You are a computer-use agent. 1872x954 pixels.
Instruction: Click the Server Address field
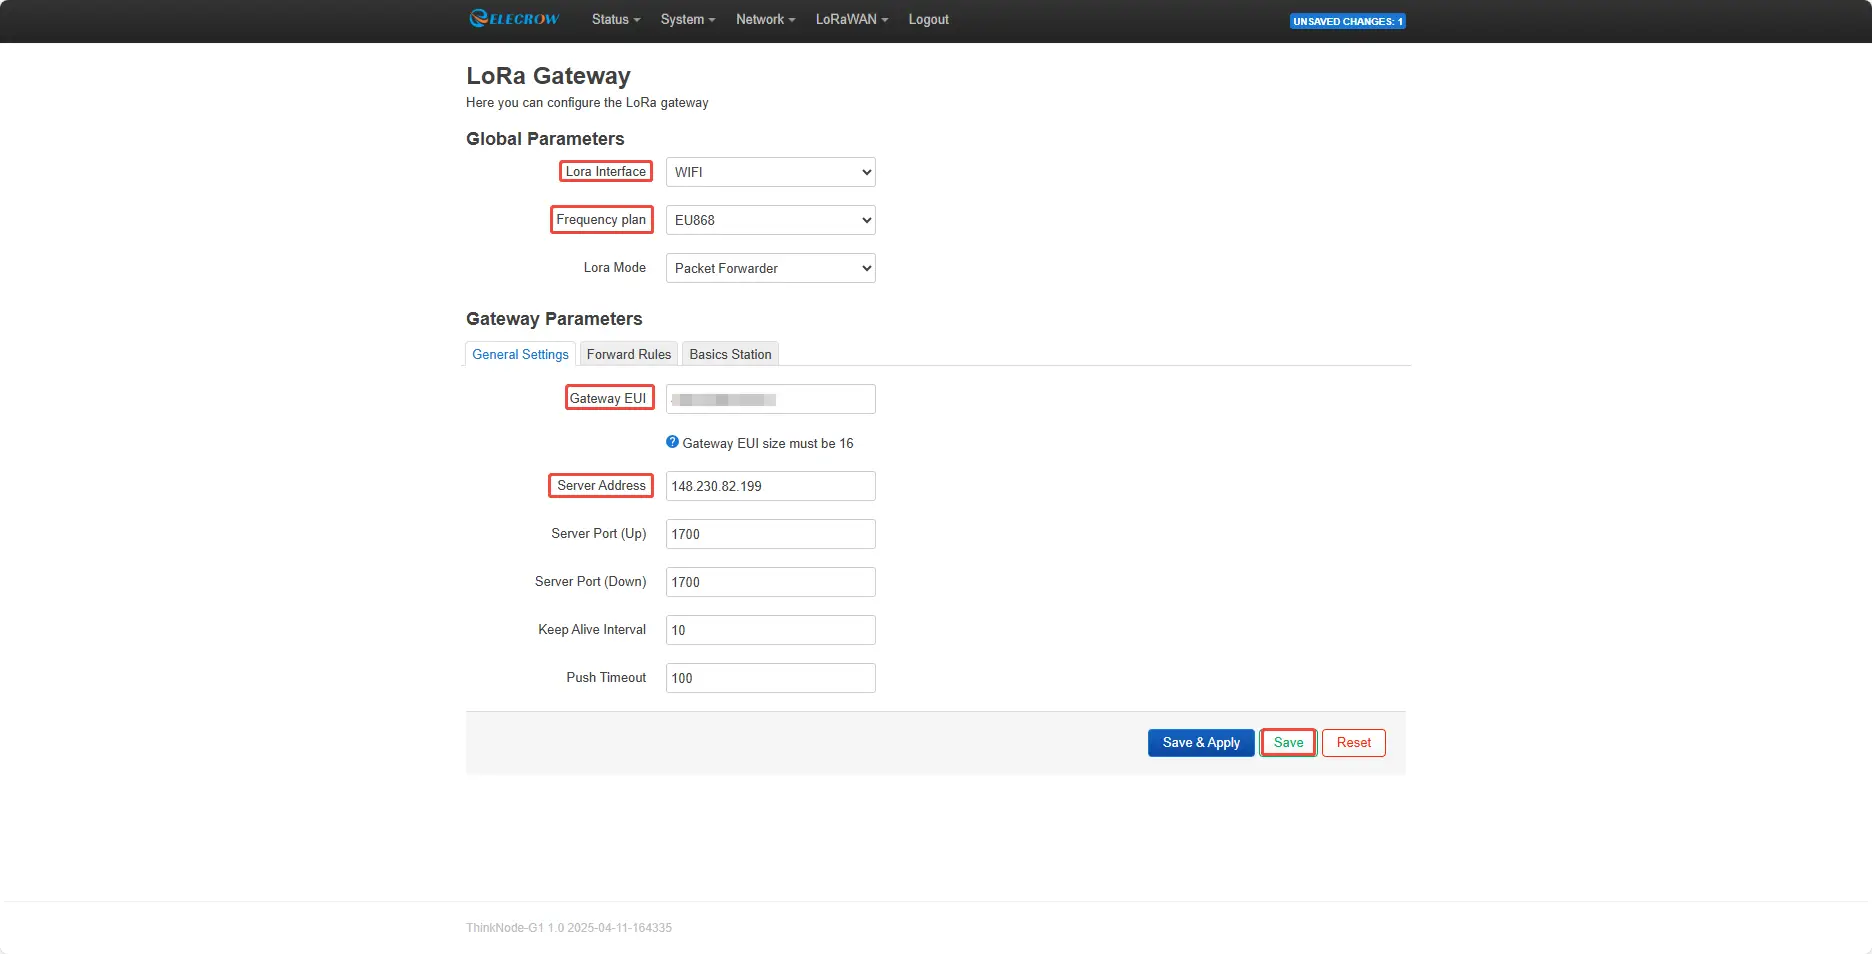coord(770,486)
